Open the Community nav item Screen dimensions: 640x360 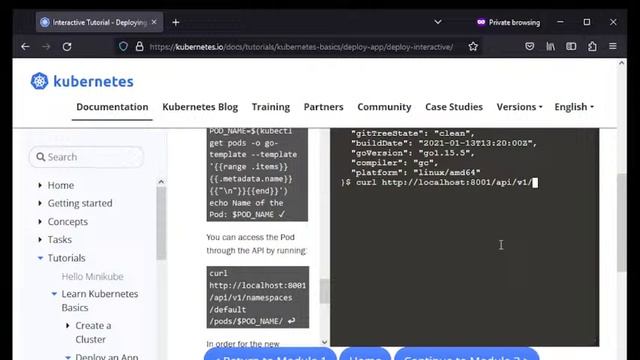[x=384, y=107]
